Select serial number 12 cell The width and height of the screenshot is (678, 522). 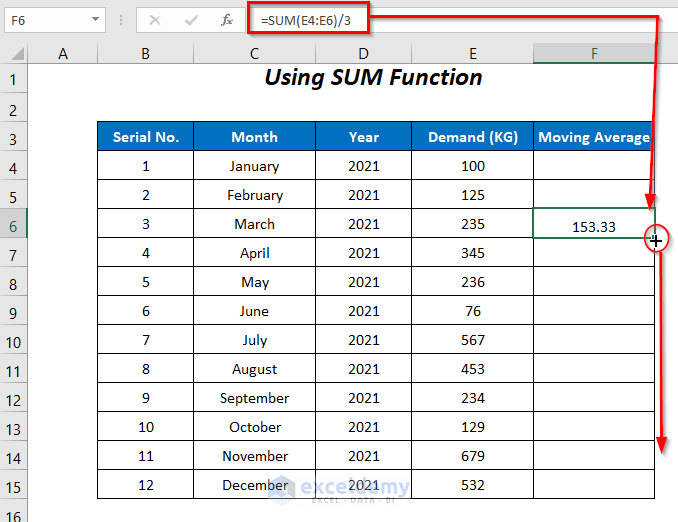(145, 484)
